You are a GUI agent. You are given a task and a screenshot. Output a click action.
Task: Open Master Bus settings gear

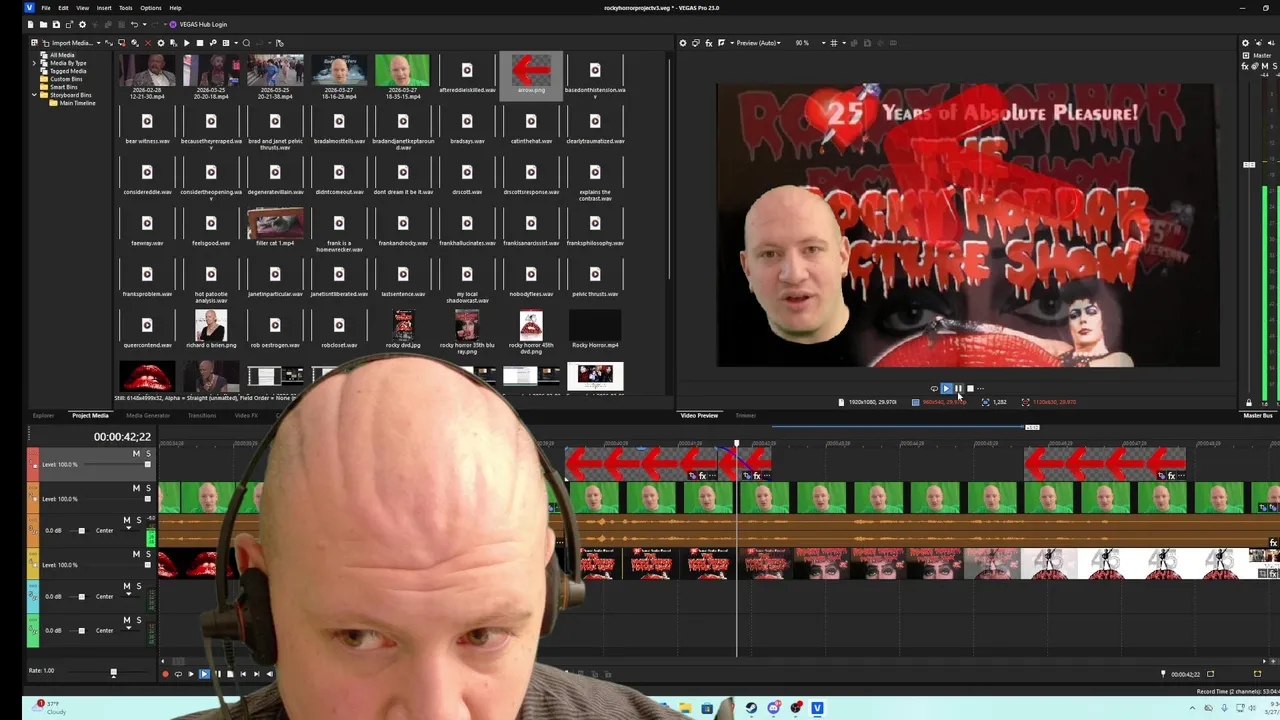(1245, 43)
